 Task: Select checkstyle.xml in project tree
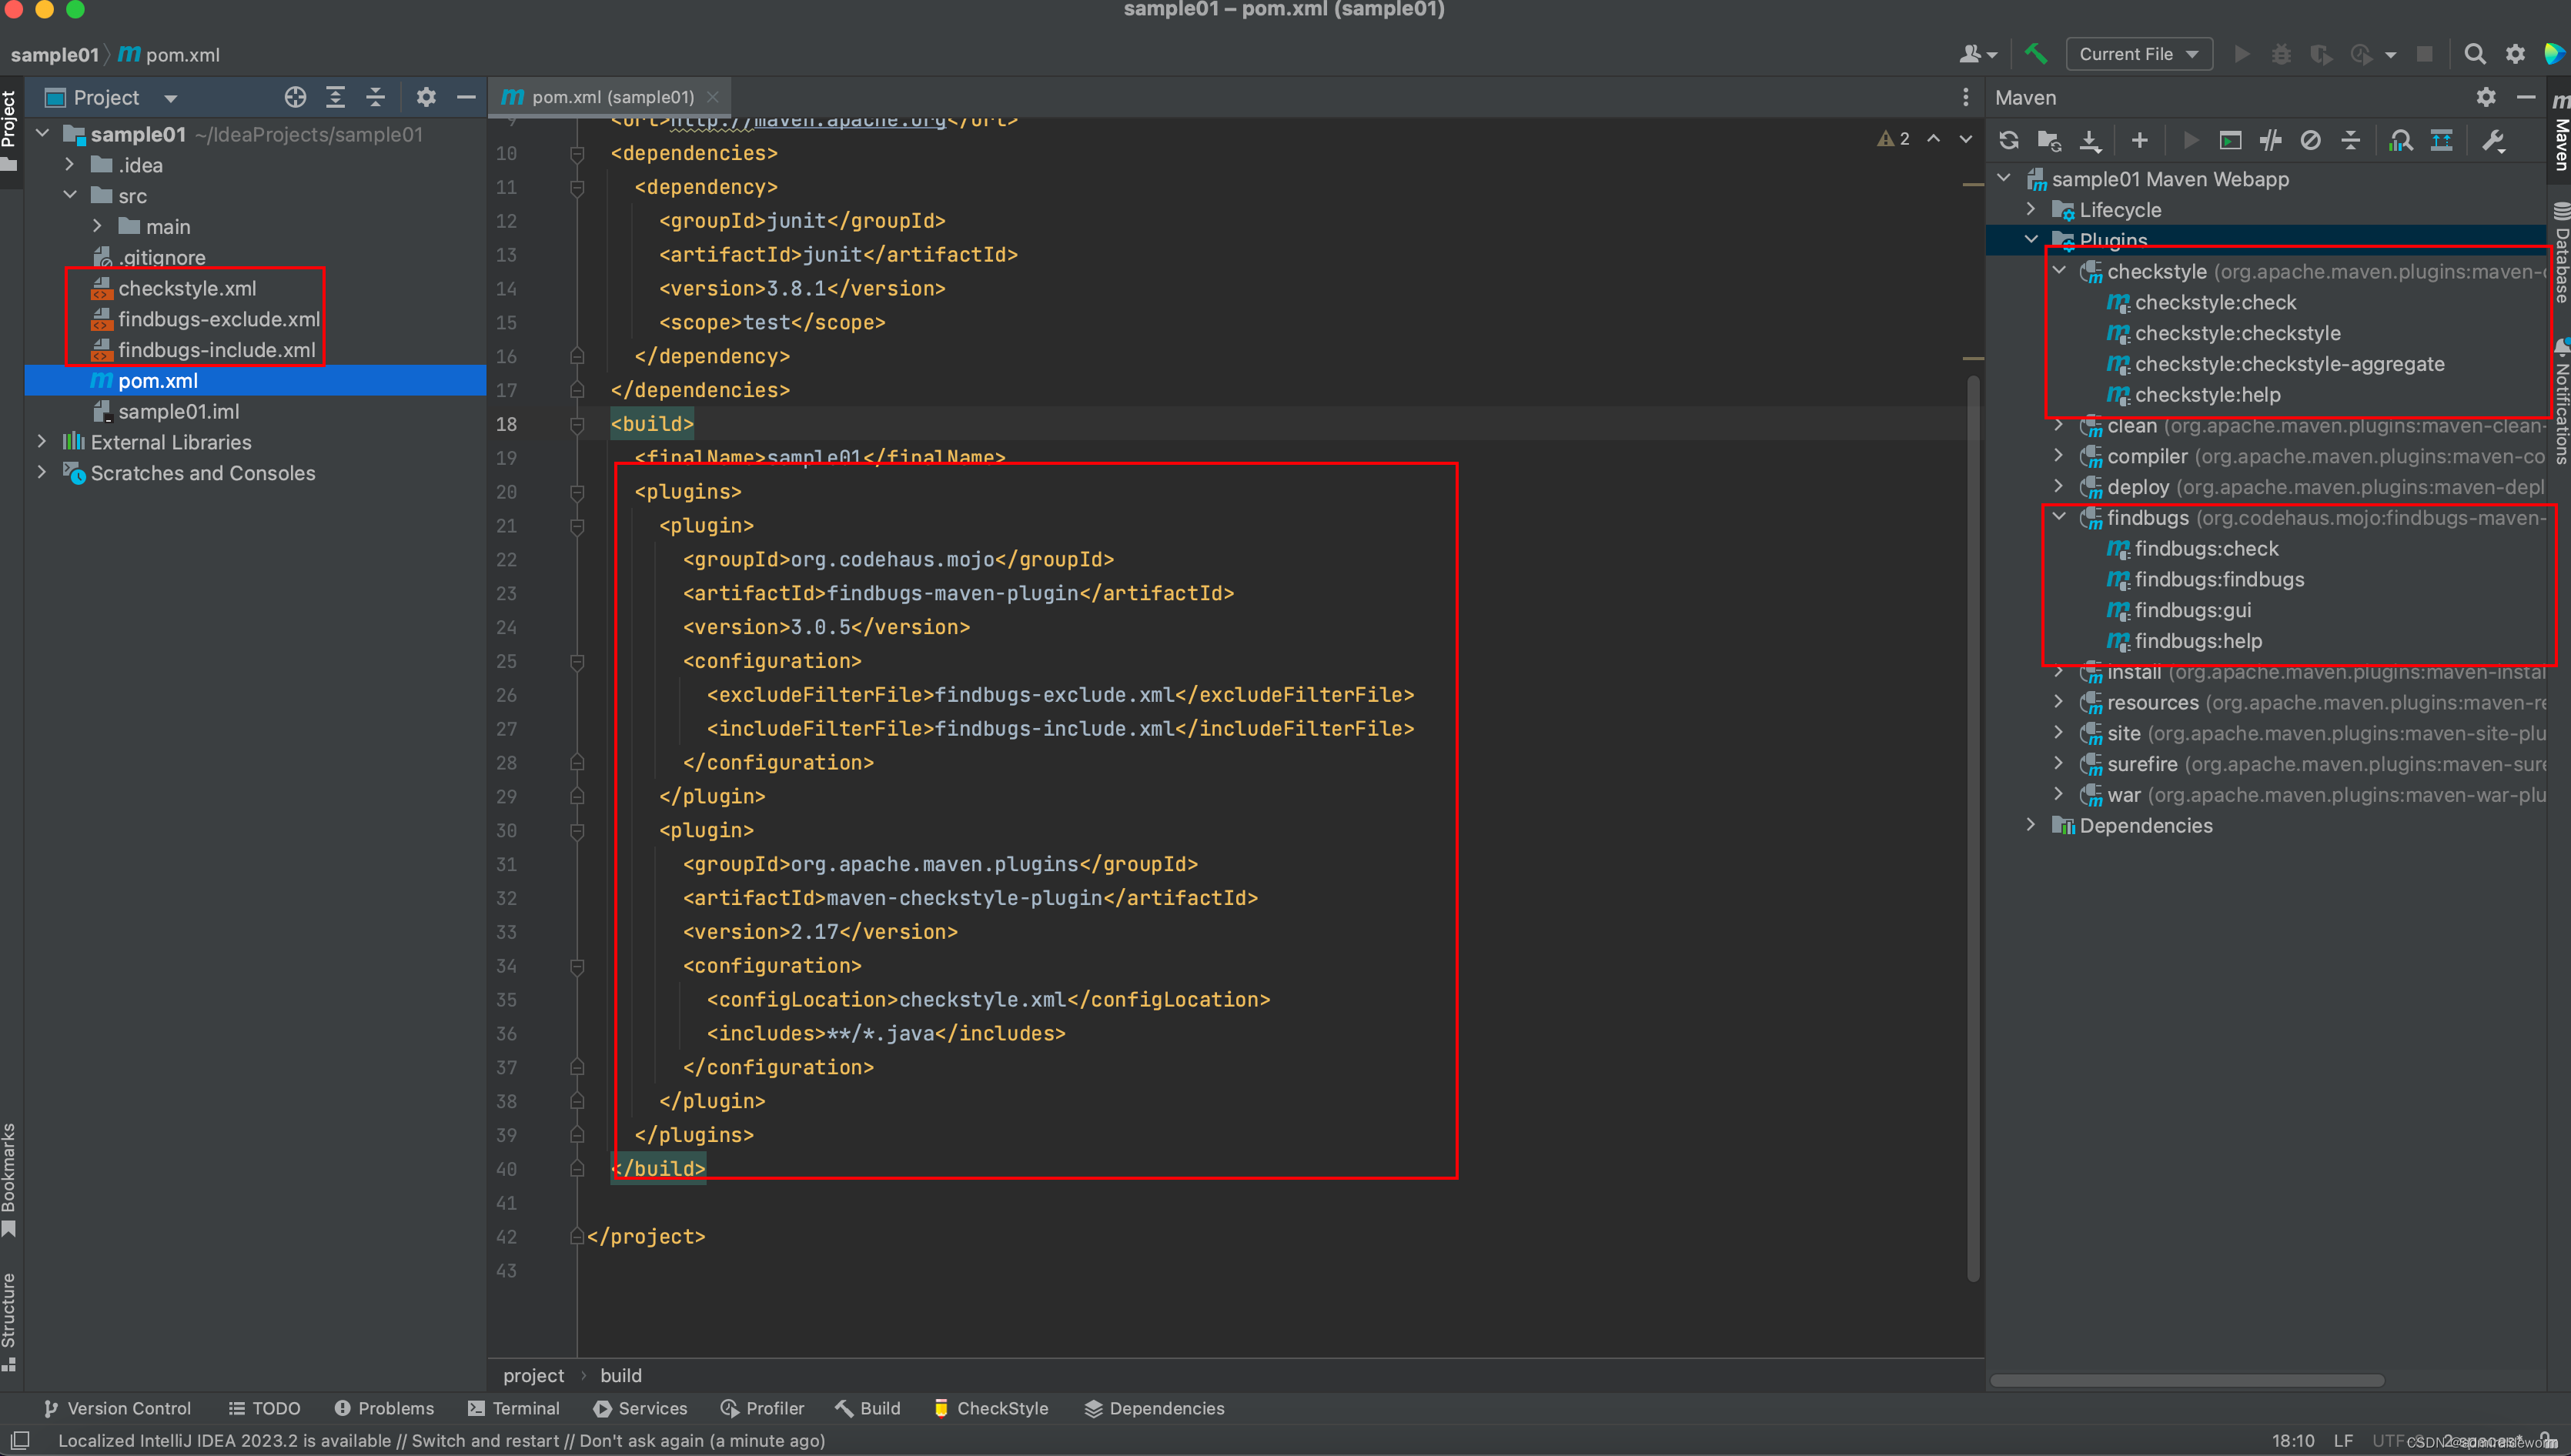click(x=187, y=288)
